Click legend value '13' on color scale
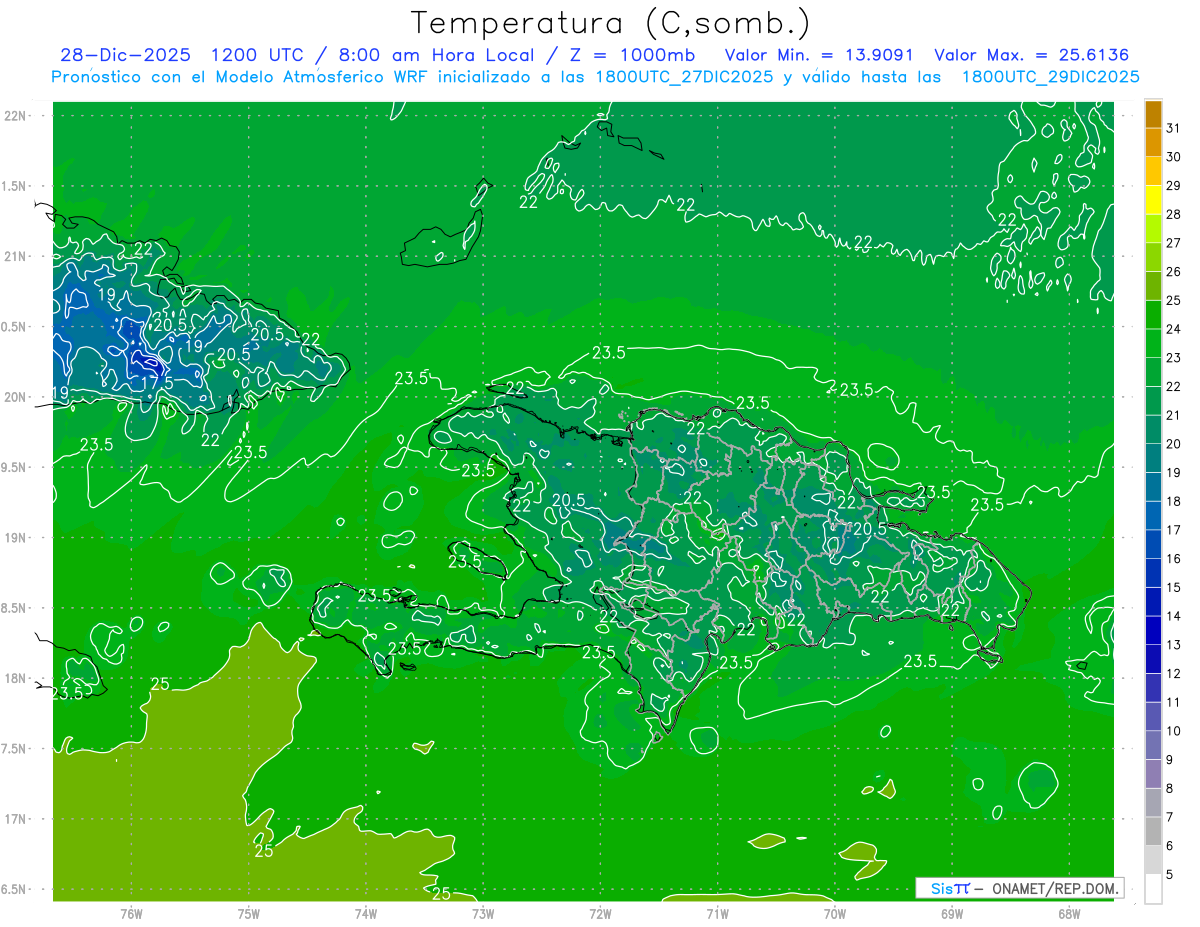The image size is (1200, 927). coord(1173,645)
